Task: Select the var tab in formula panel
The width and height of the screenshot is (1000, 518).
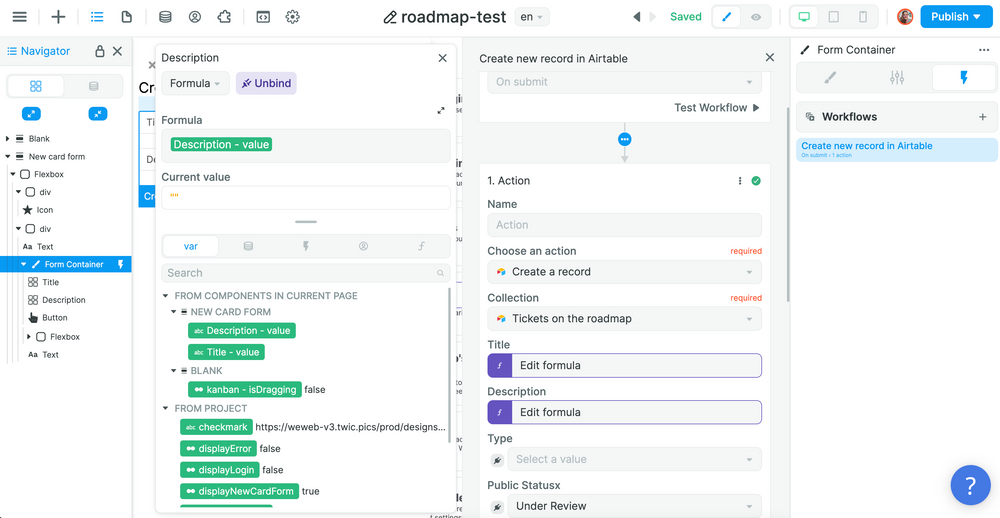Action: point(189,246)
